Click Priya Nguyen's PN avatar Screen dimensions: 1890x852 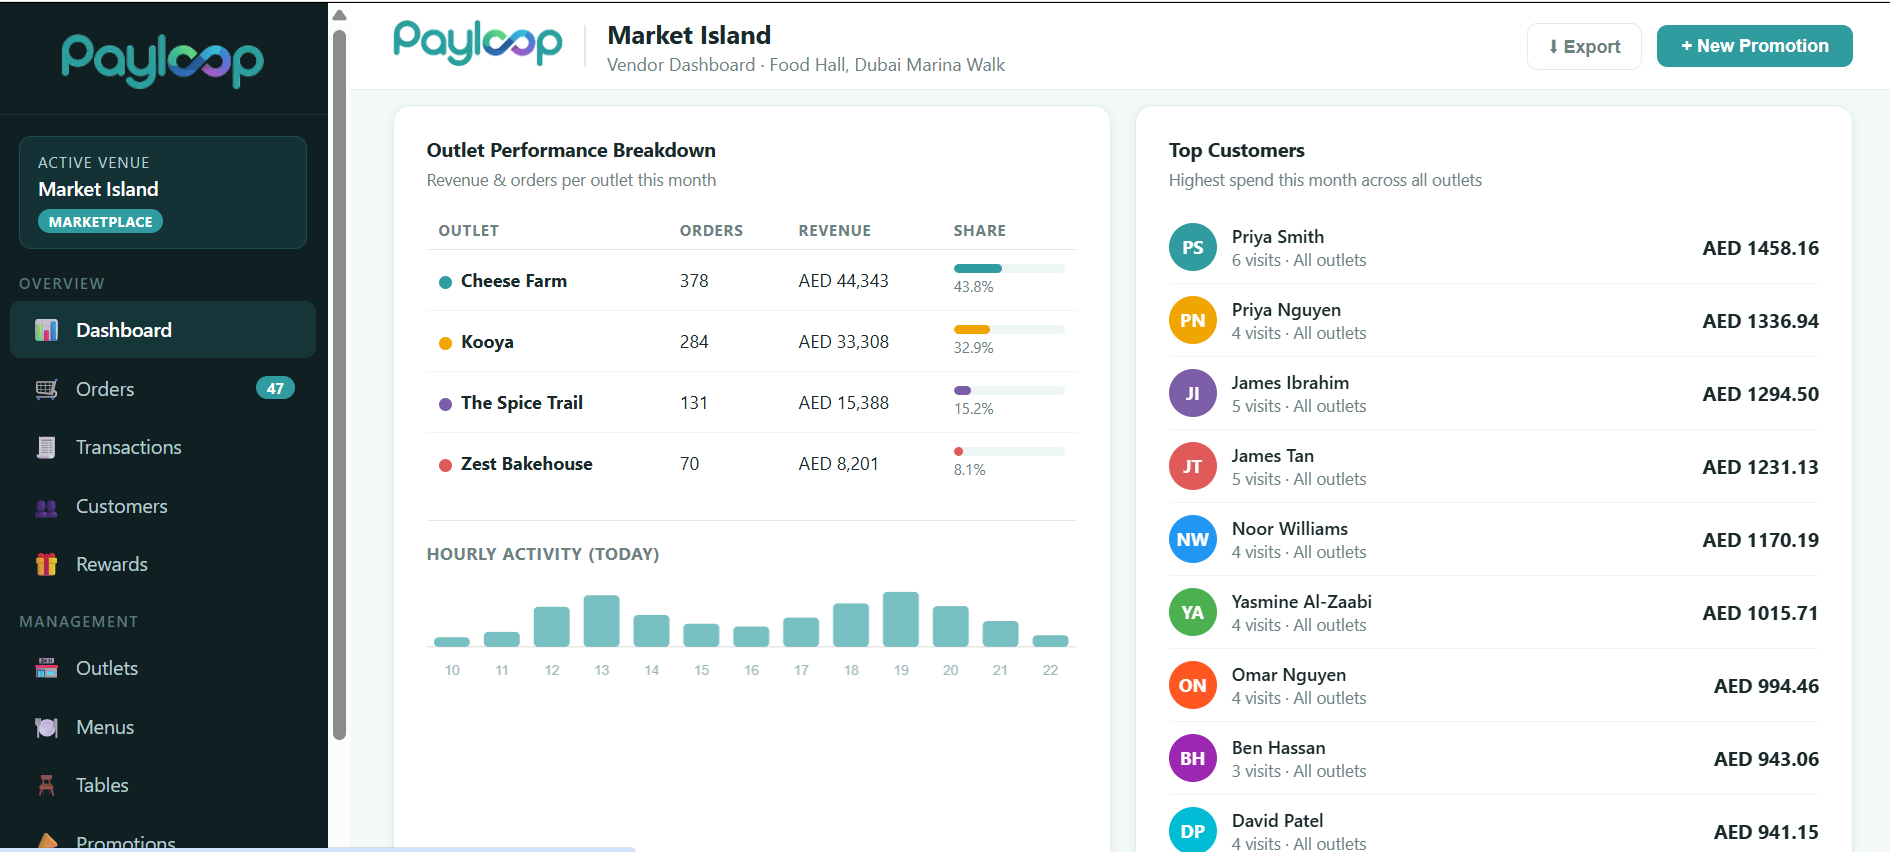coord(1193,320)
